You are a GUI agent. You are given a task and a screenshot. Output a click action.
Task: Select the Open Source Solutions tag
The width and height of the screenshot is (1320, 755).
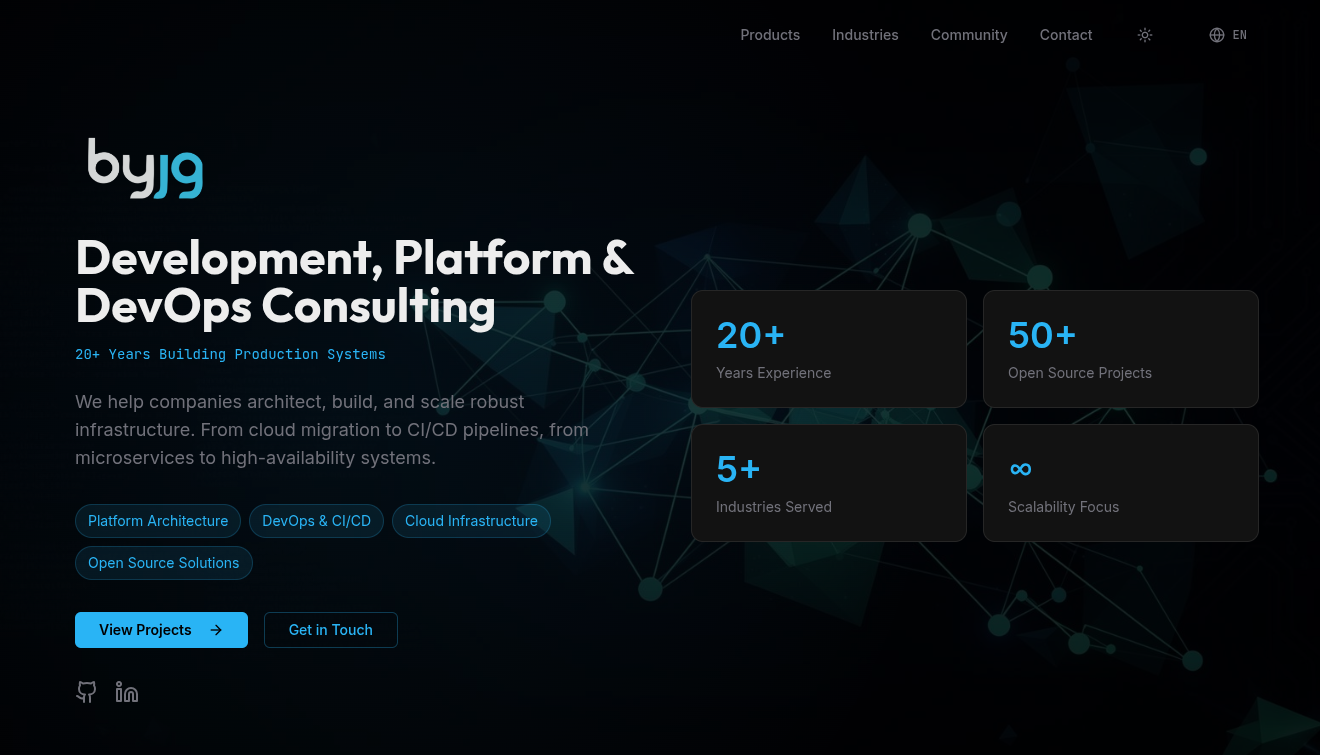164,563
